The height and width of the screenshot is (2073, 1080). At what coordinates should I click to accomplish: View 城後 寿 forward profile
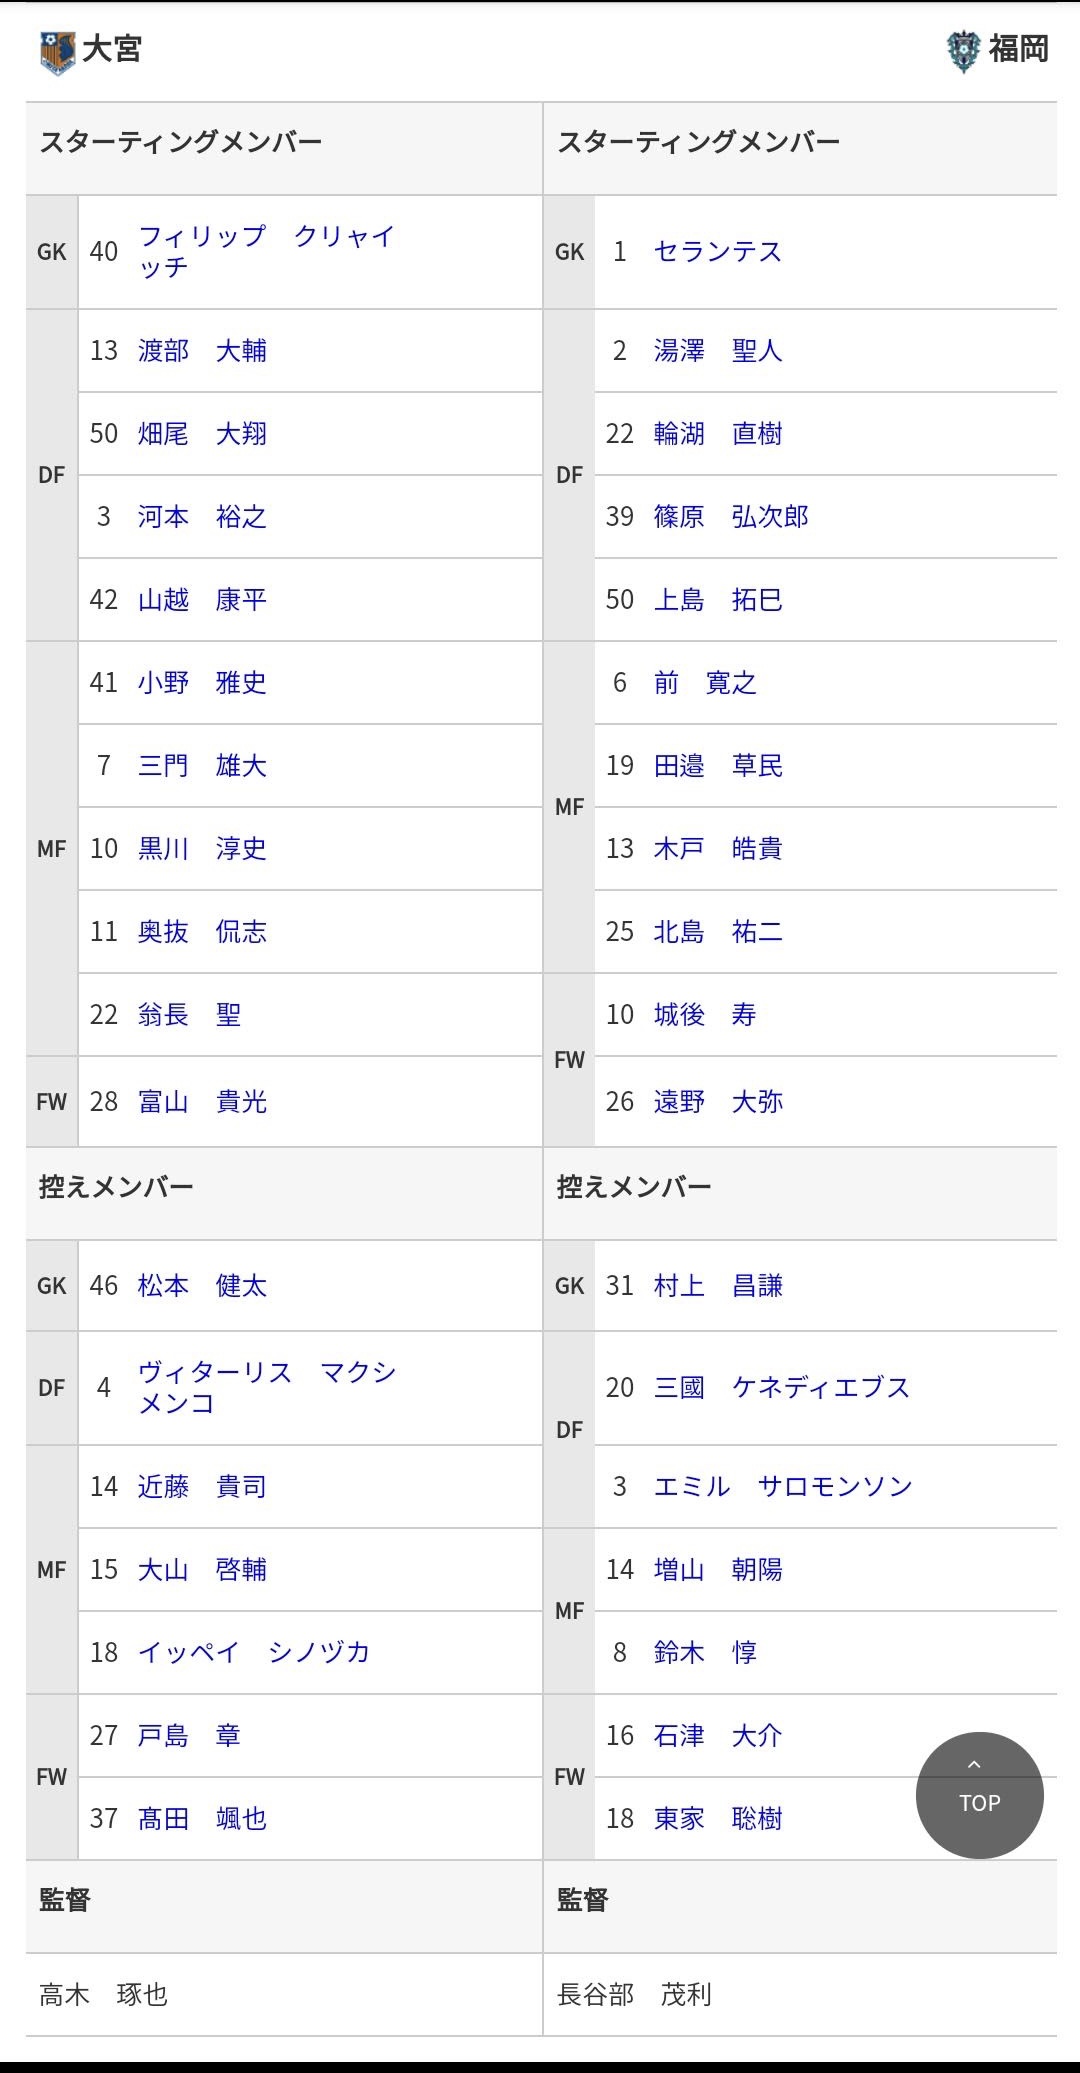pos(705,1015)
